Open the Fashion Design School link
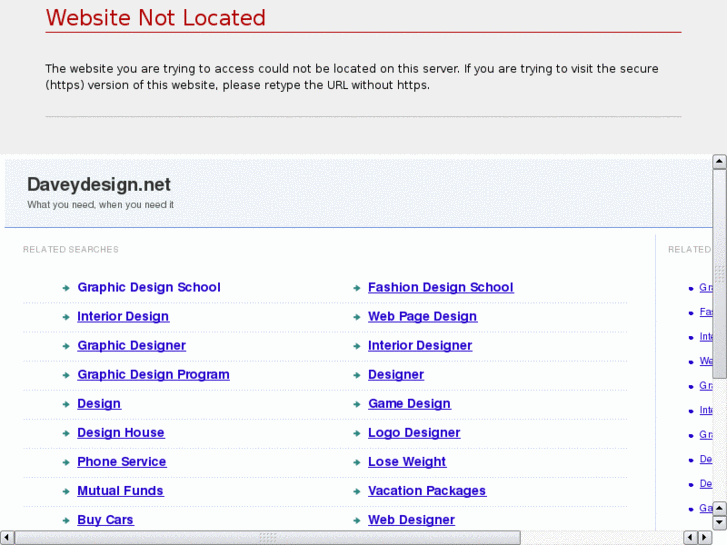Viewport: 727px width, 545px height. pyautogui.click(x=440, y=288)
